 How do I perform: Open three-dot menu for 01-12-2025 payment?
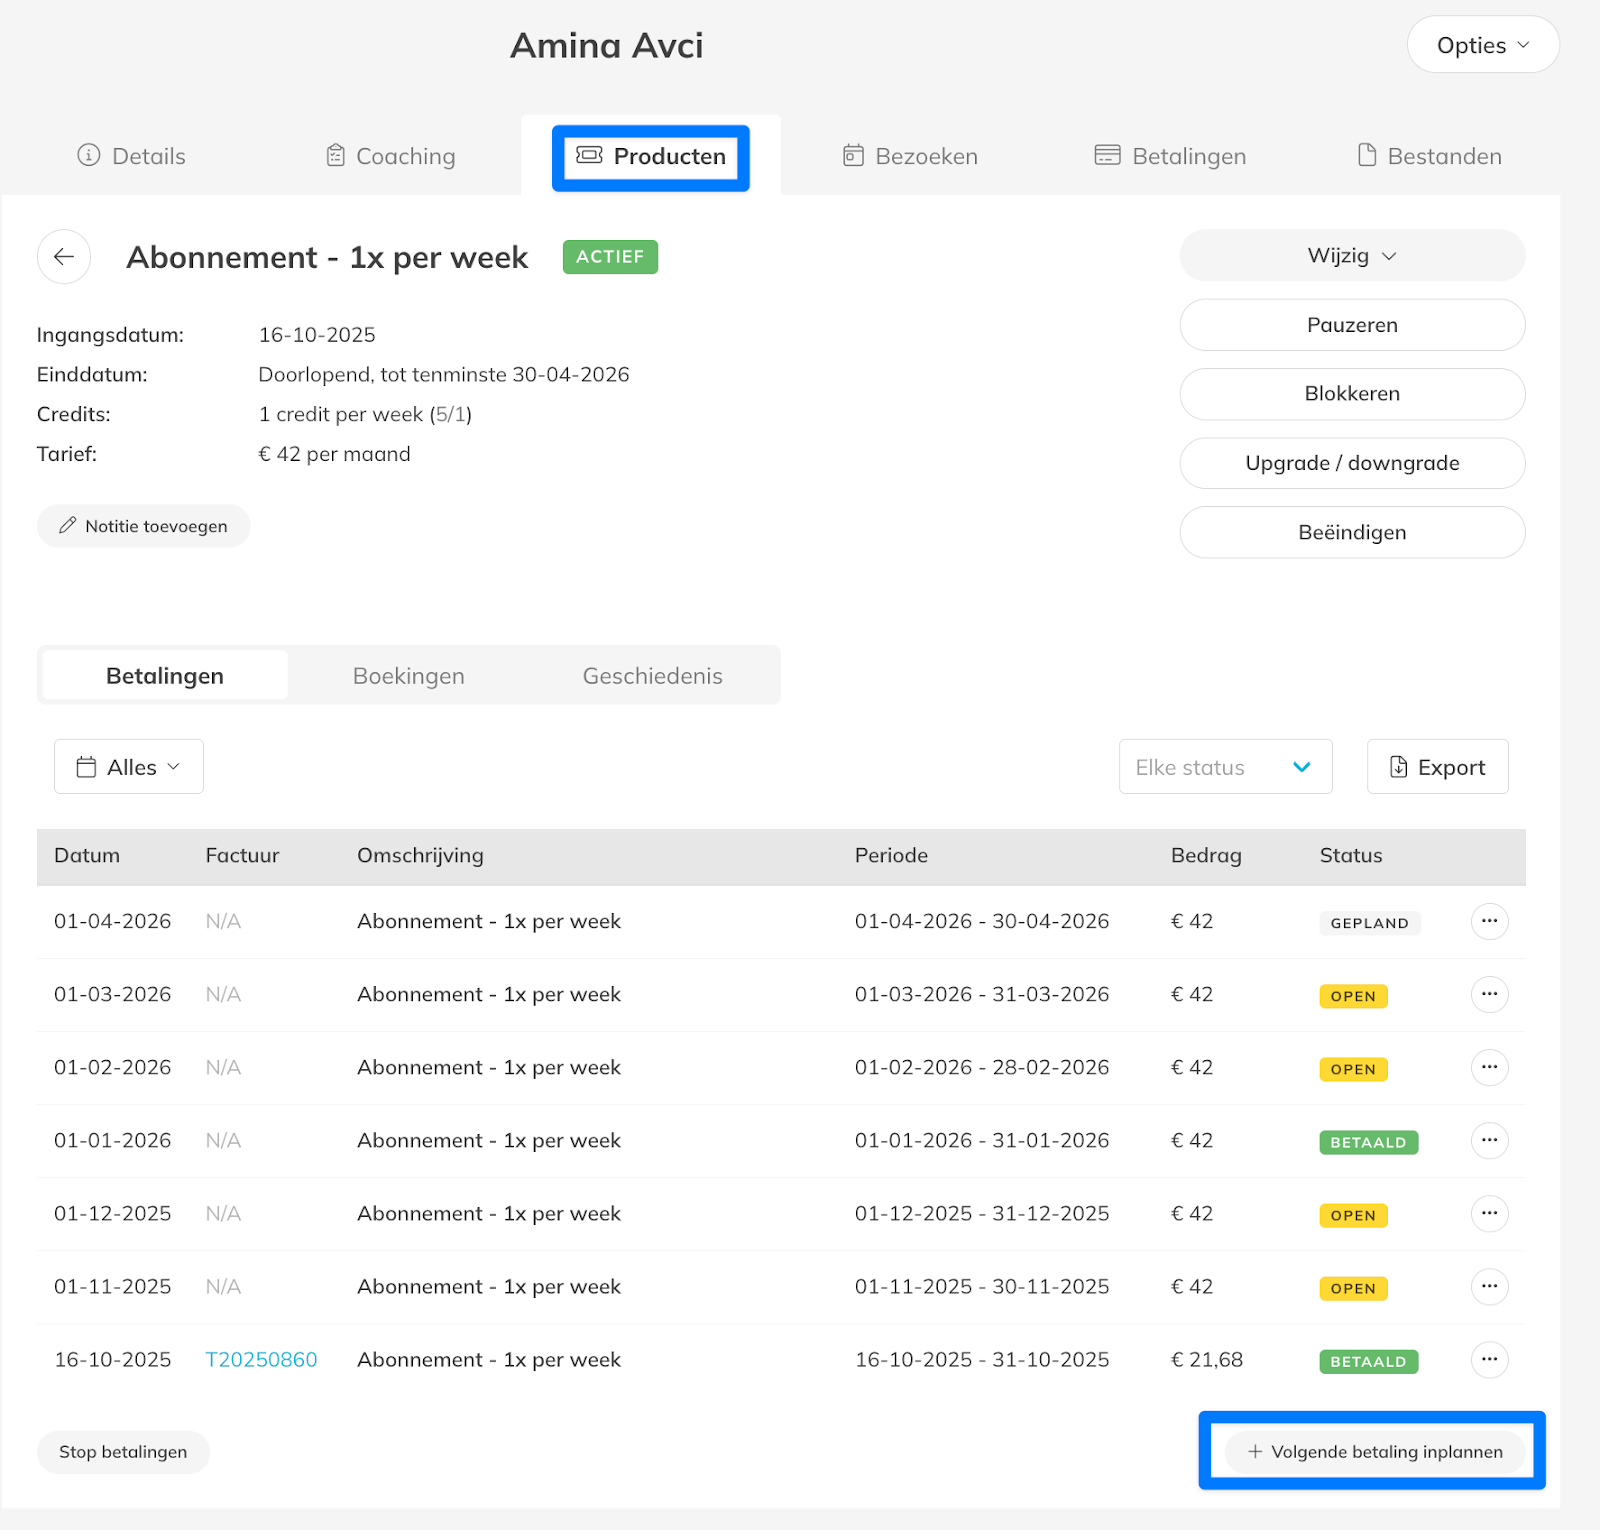(1489, 1213)
